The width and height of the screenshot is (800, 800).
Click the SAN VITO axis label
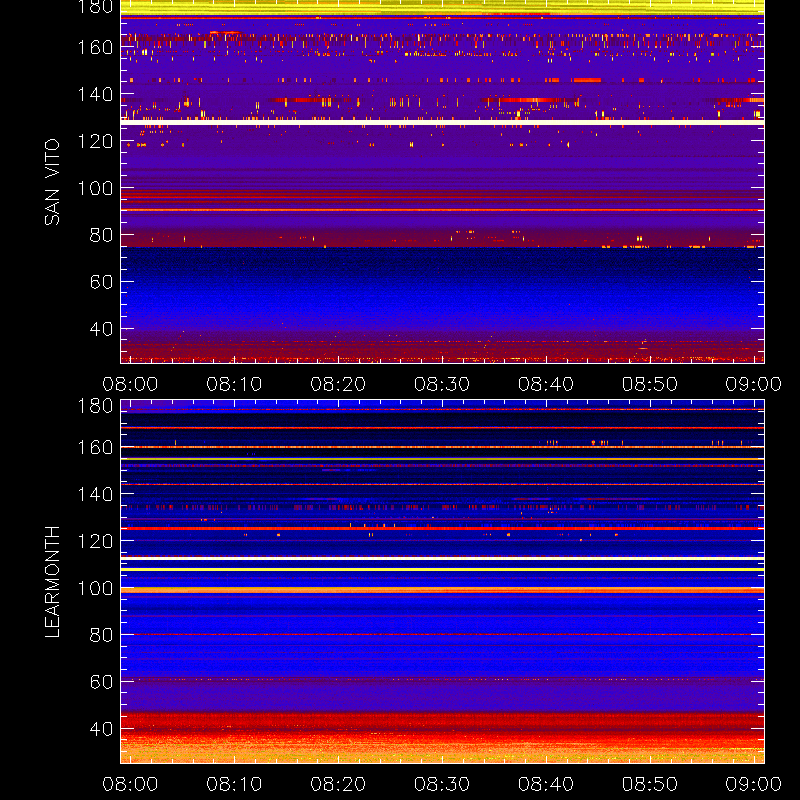point(52,182)
